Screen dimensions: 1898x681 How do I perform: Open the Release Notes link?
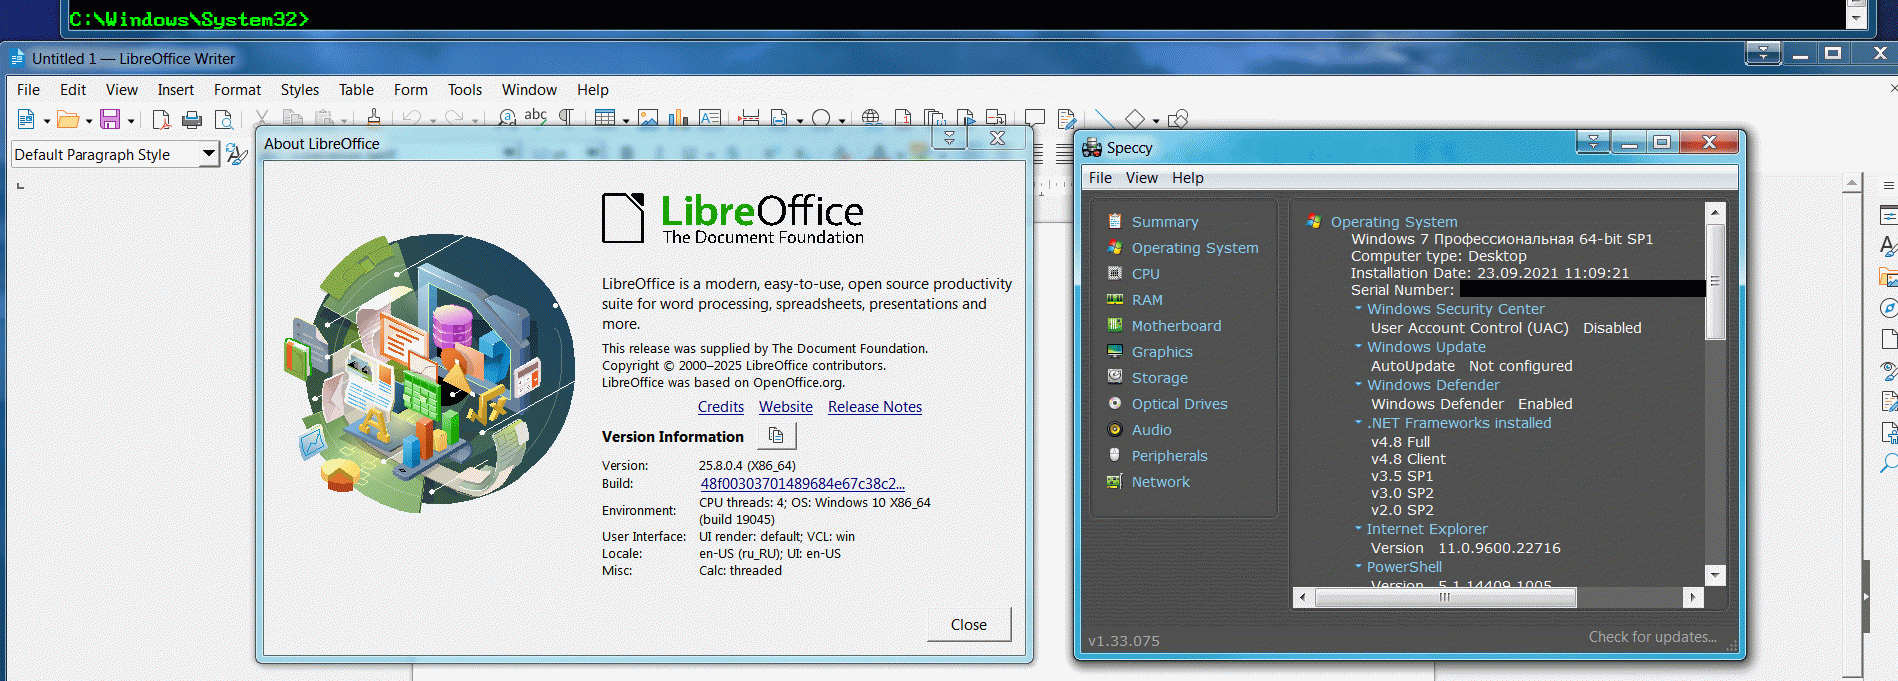coord(875,407)
